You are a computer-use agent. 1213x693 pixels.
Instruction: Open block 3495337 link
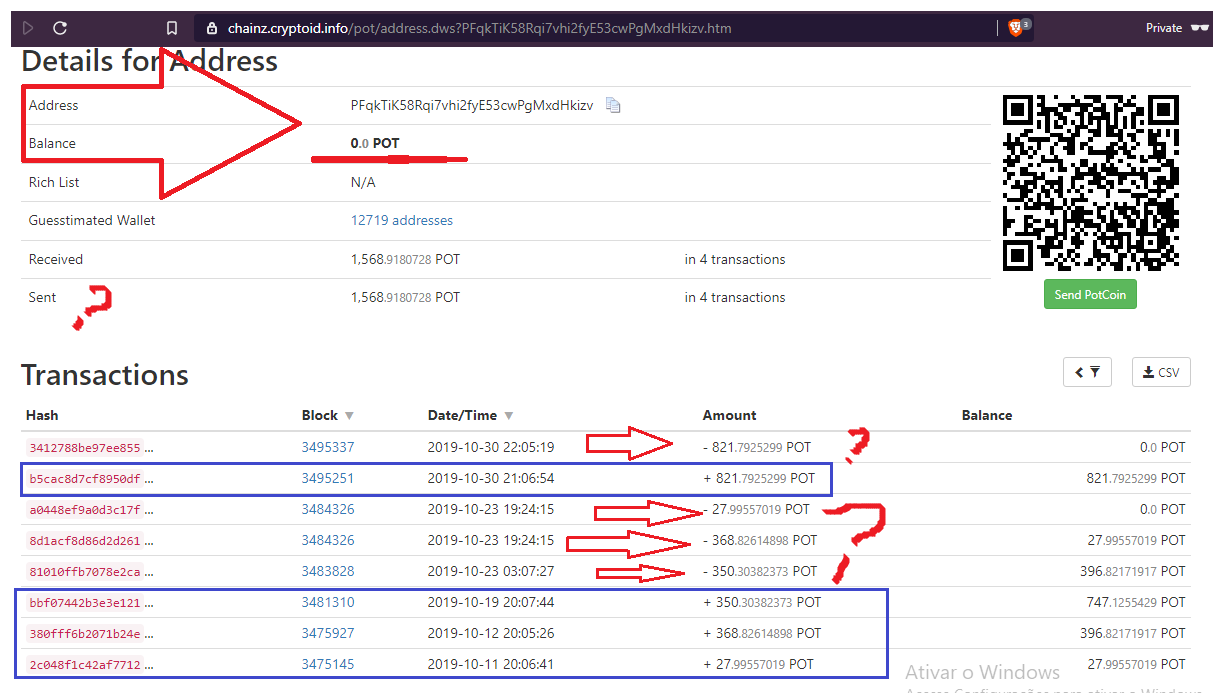pos(328,447)
